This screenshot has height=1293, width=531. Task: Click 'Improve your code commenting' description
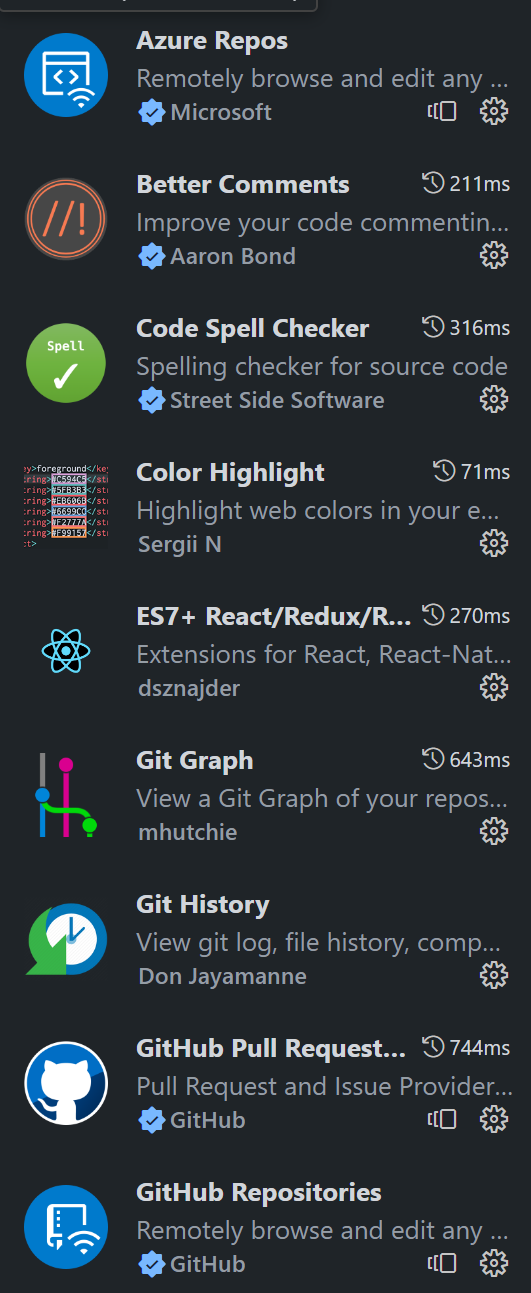(322, 222)
